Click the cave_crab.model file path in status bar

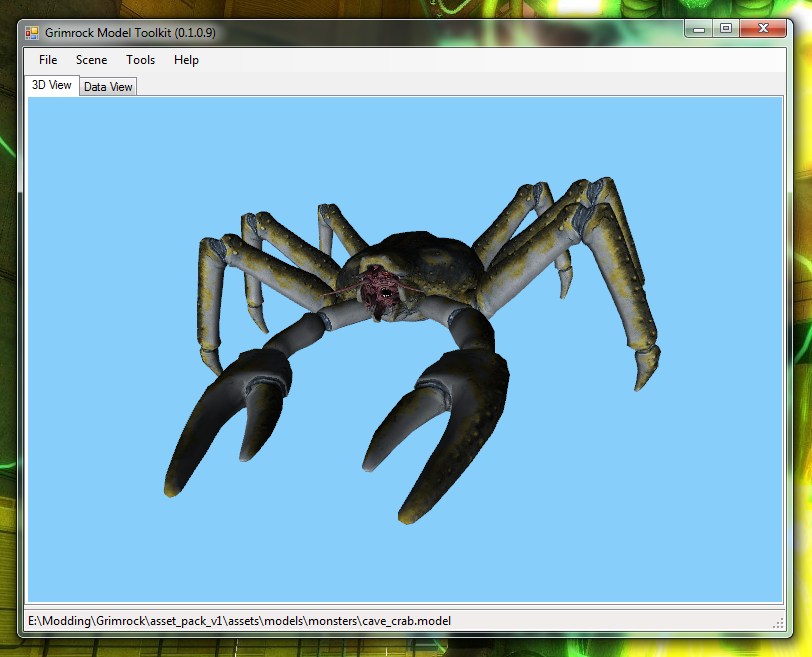coord(239,621)
